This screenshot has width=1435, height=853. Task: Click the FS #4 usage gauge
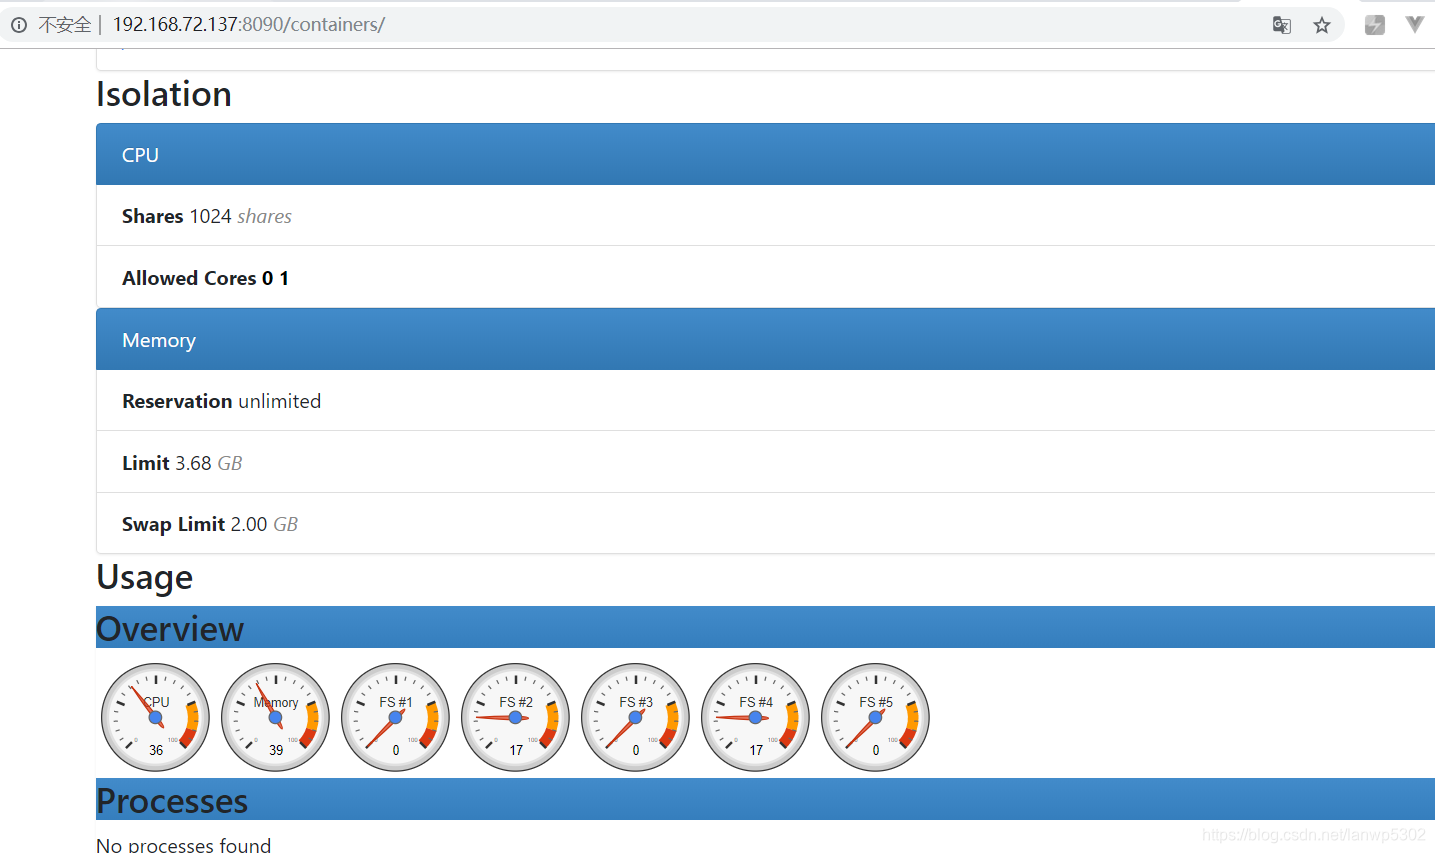(755, 717)
